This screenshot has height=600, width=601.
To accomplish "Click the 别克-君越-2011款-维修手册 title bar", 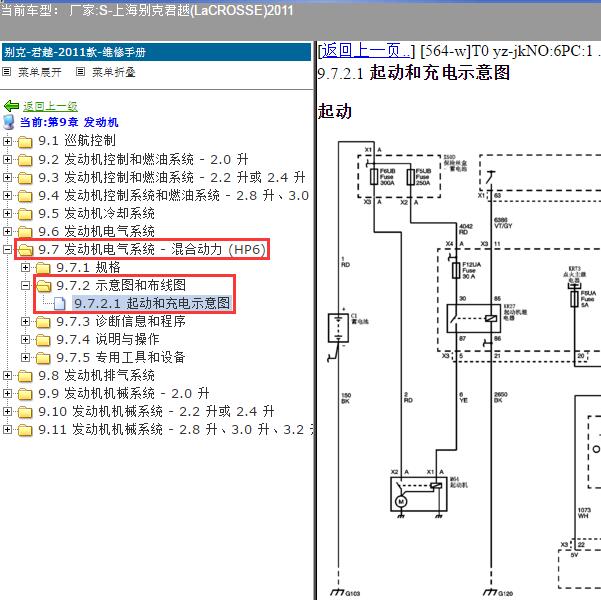I will 156,52.
